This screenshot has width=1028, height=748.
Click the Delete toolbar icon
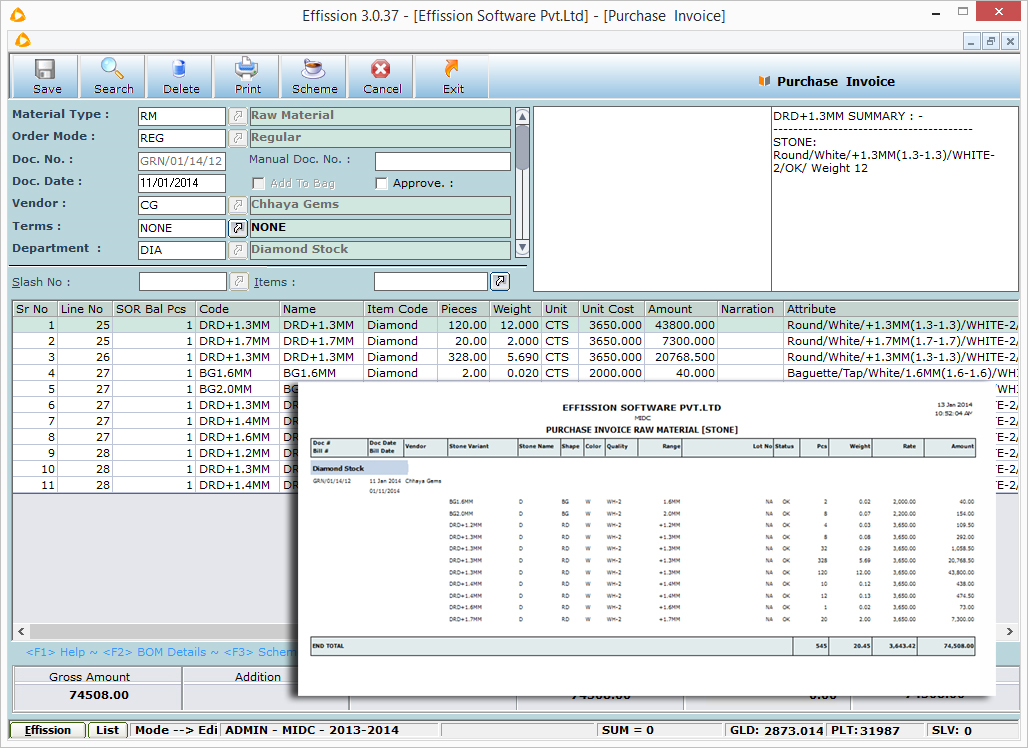pyautogui.click(x=180, y=77)
